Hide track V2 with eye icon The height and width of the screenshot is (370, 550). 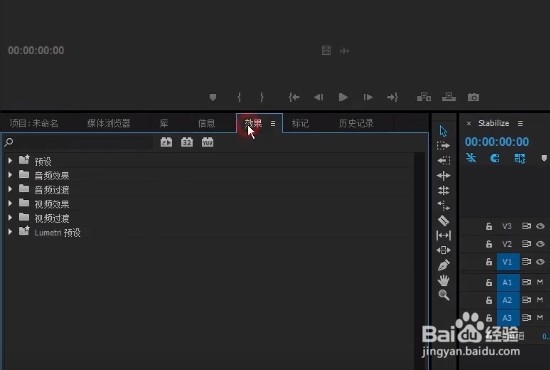click(540, 244)
